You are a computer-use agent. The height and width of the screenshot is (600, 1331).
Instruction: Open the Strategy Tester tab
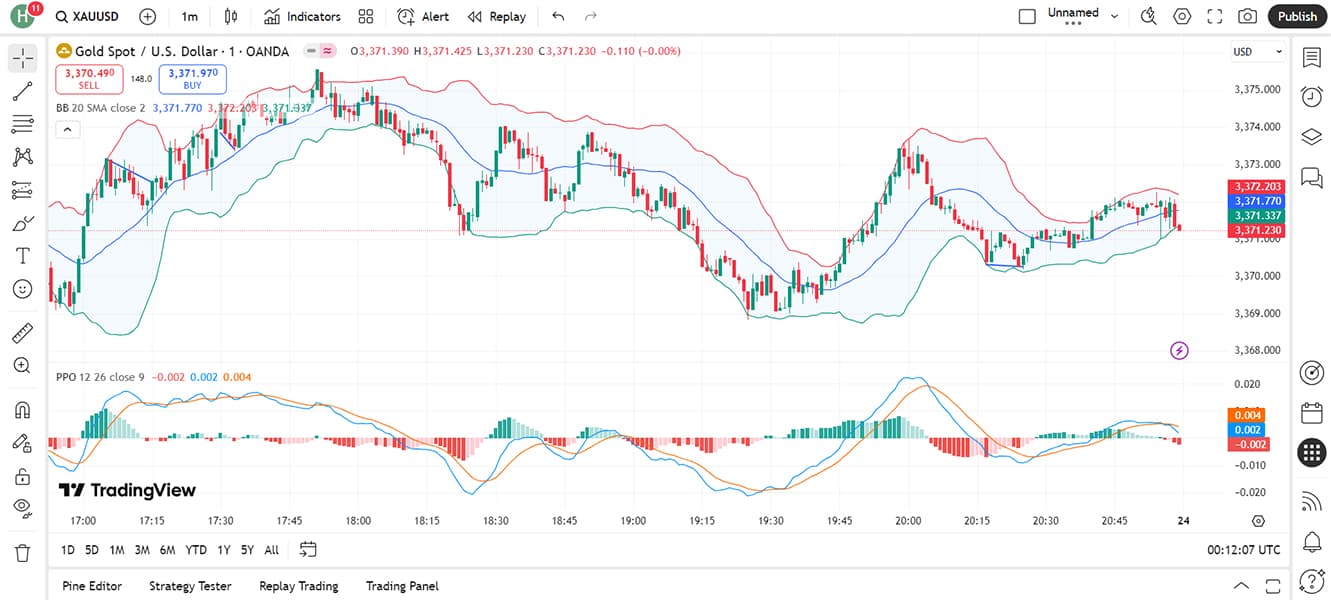pyautogui.click(x=190, y=586)
